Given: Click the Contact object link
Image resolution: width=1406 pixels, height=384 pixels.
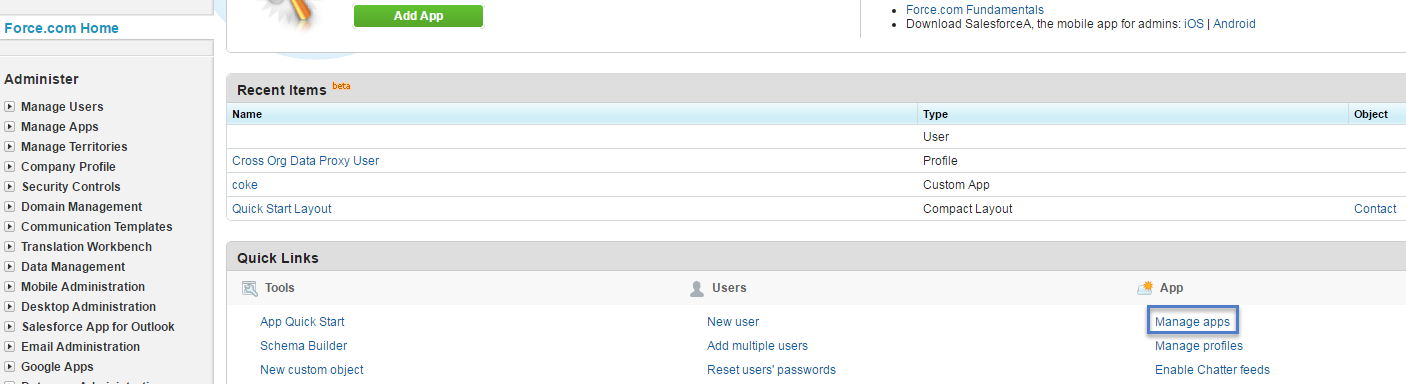Looking at the screenshot, I should (x=1375, y=209).
